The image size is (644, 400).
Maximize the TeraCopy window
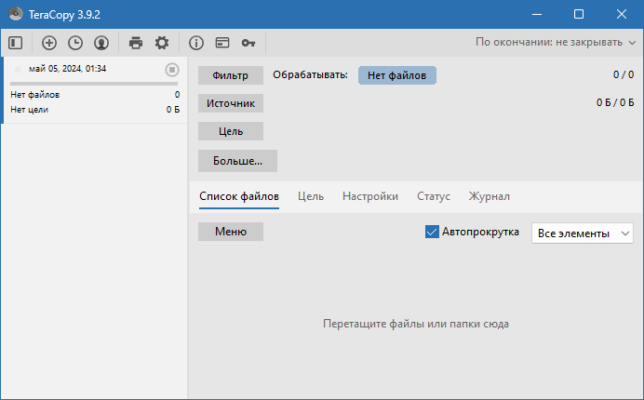(x=579, y=14)
